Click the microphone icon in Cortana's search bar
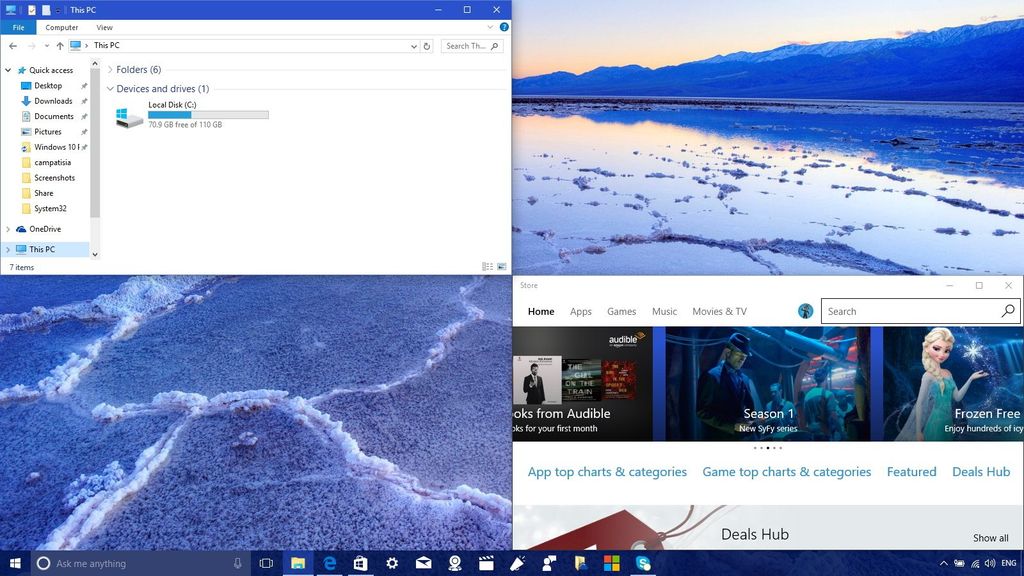The height and width of the screenshot is (576, 1024). (x=236, y=563)
